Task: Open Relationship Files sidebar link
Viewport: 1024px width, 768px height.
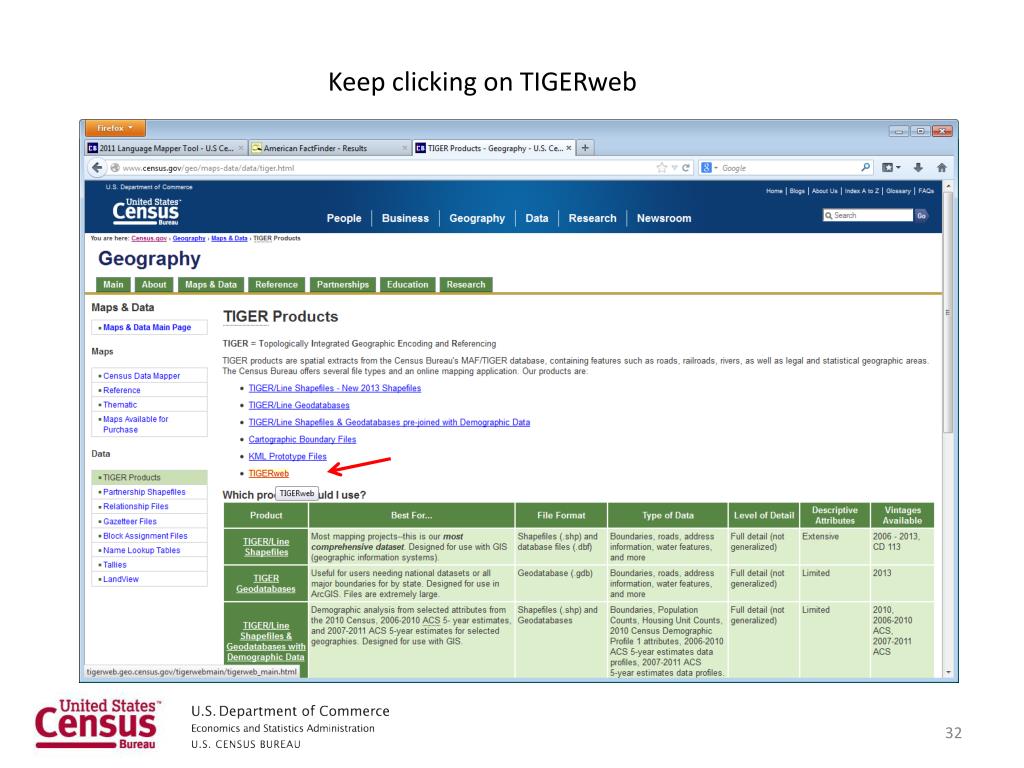Action: (136, 506)
